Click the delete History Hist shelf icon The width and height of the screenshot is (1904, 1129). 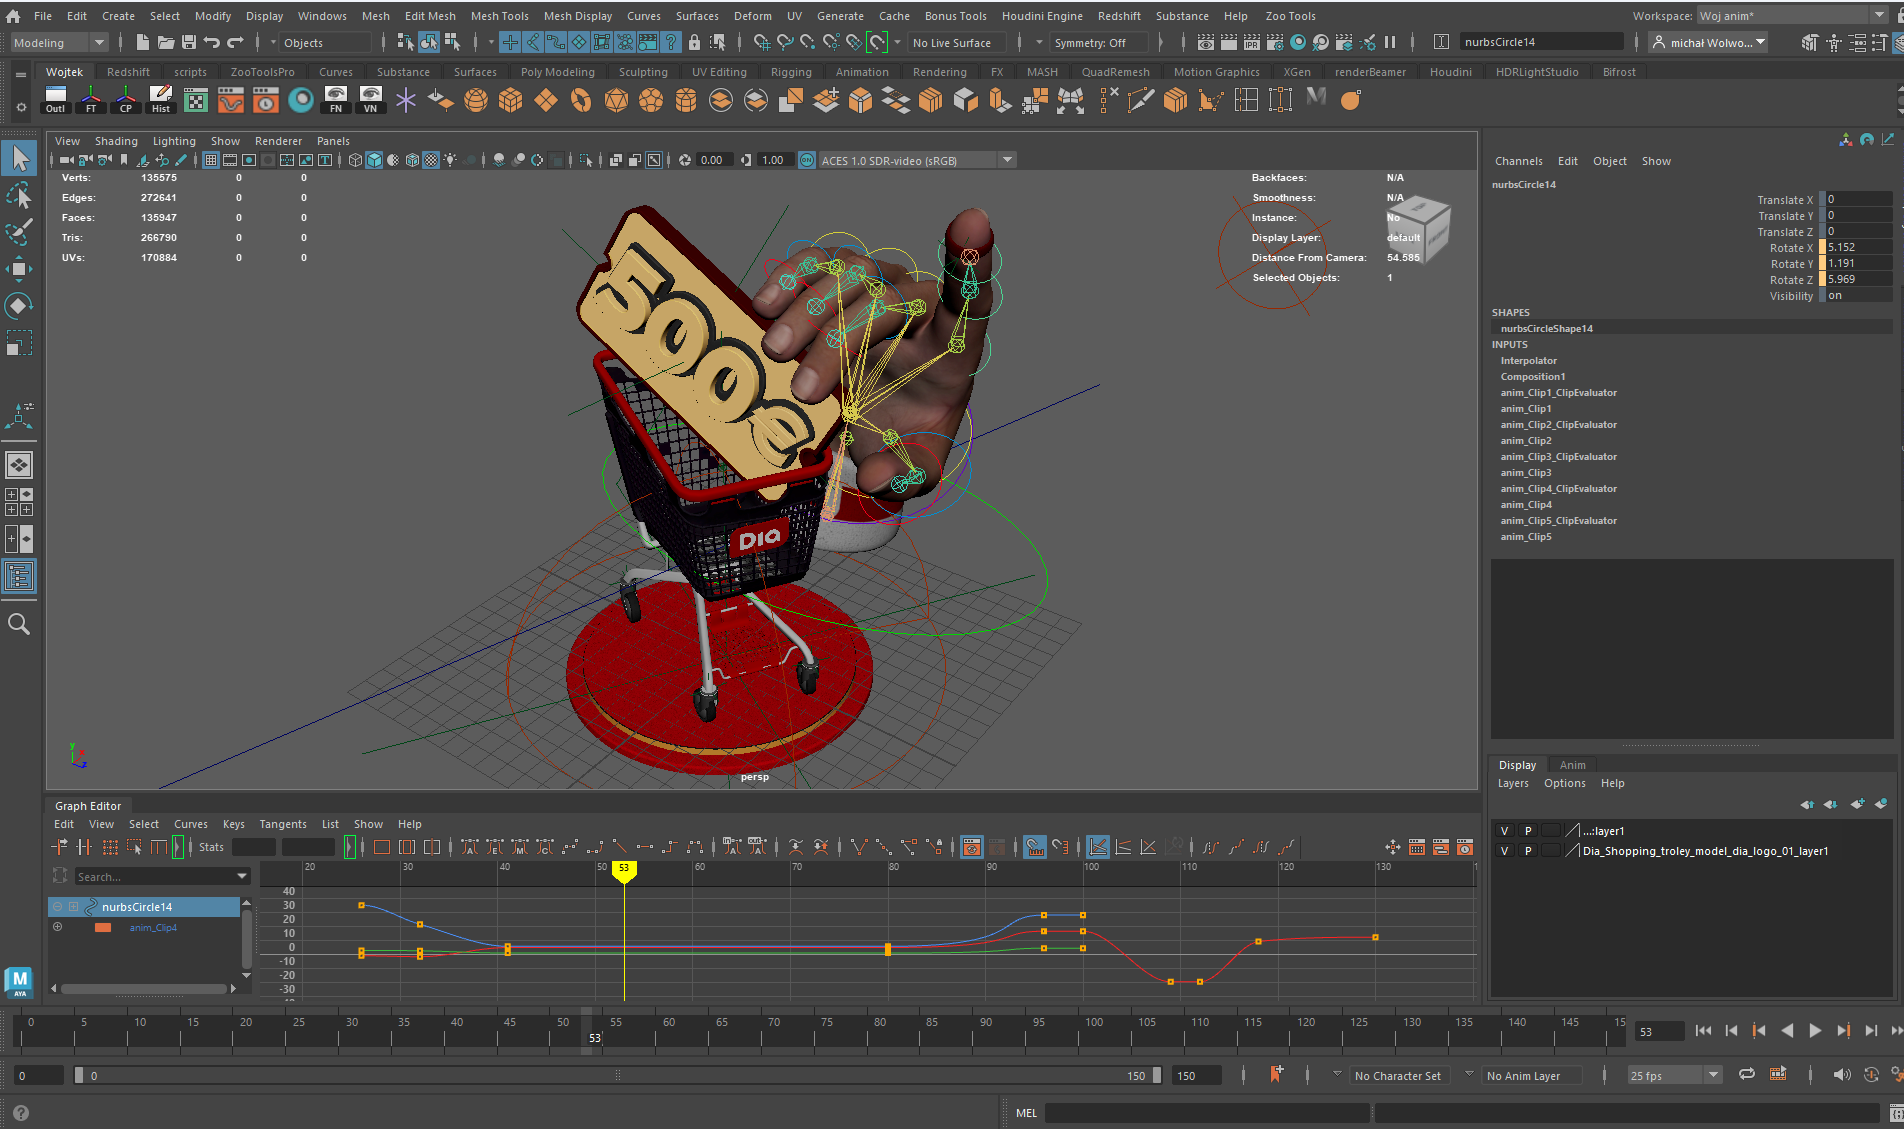161,99
